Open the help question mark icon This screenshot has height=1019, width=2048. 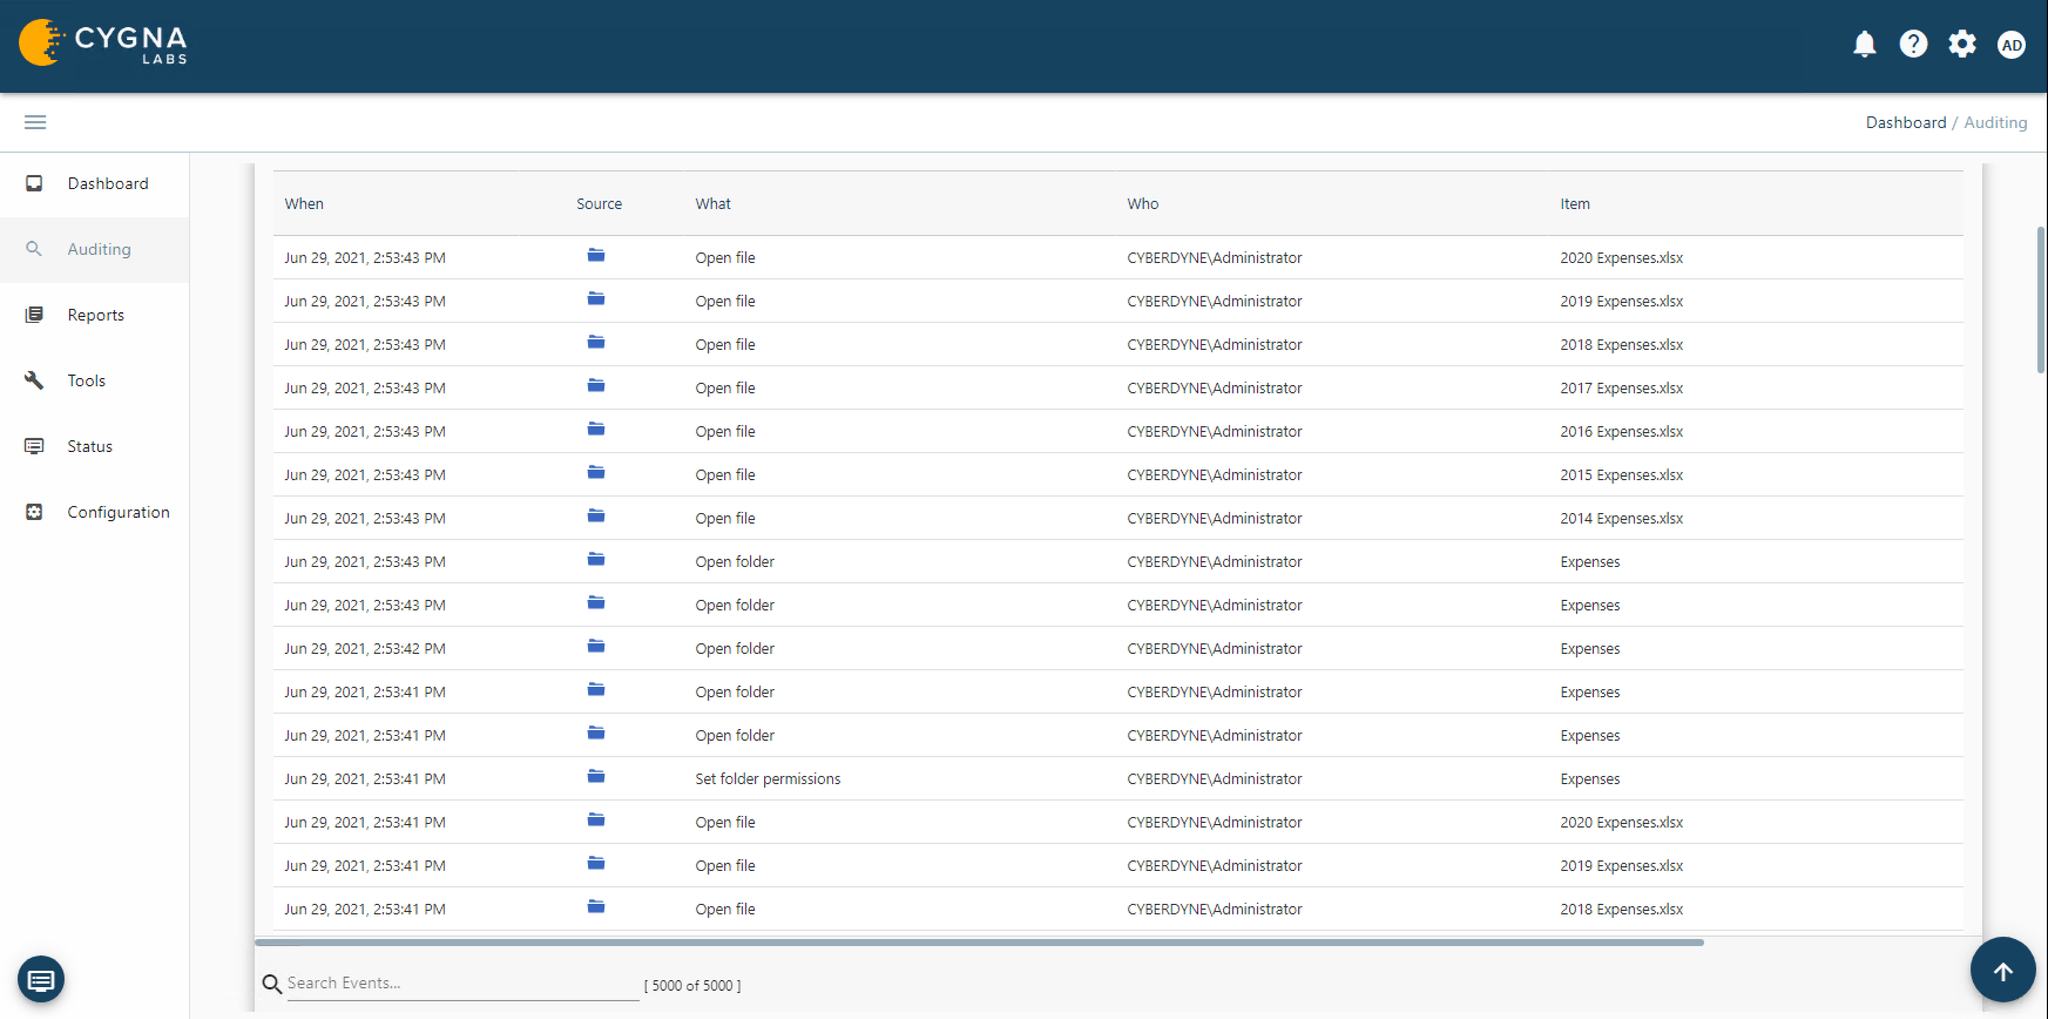(x=1913, y=43)
